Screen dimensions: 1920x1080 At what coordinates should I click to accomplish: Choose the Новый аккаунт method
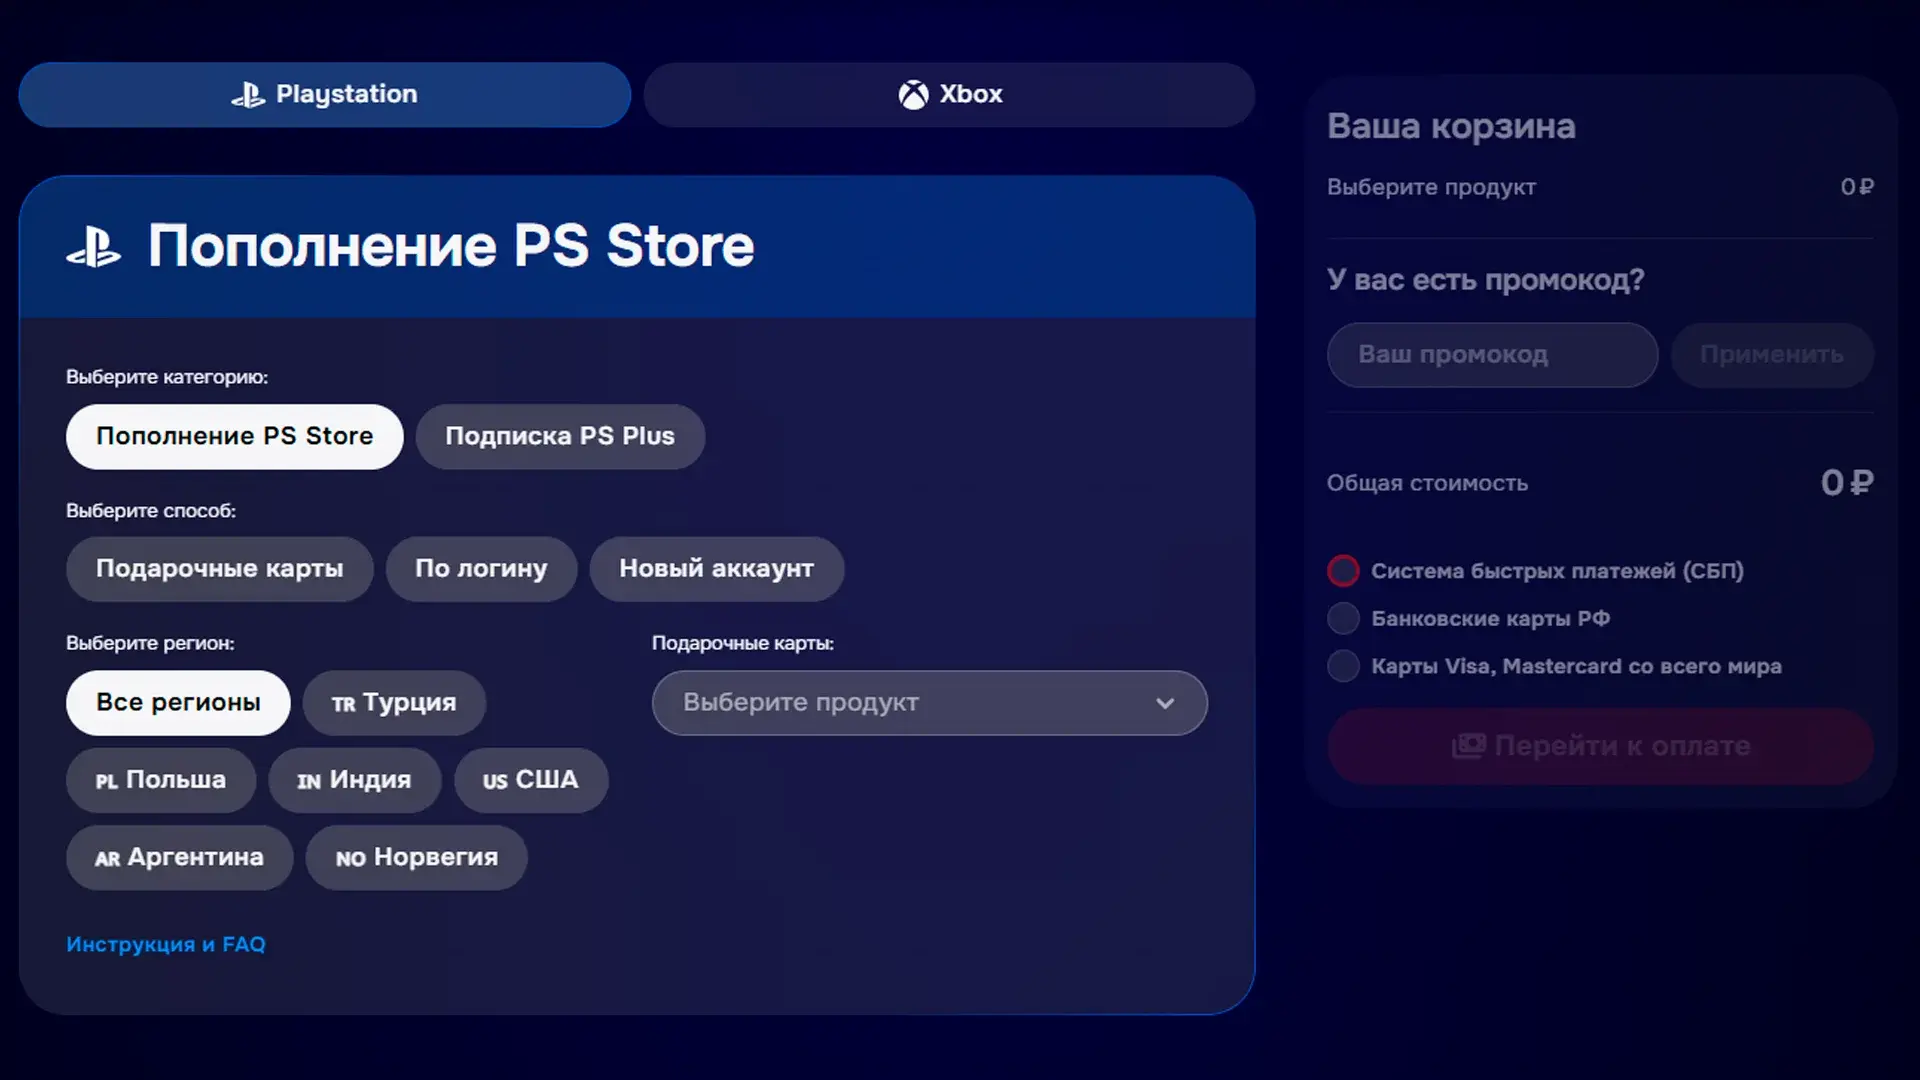point(716,569)
